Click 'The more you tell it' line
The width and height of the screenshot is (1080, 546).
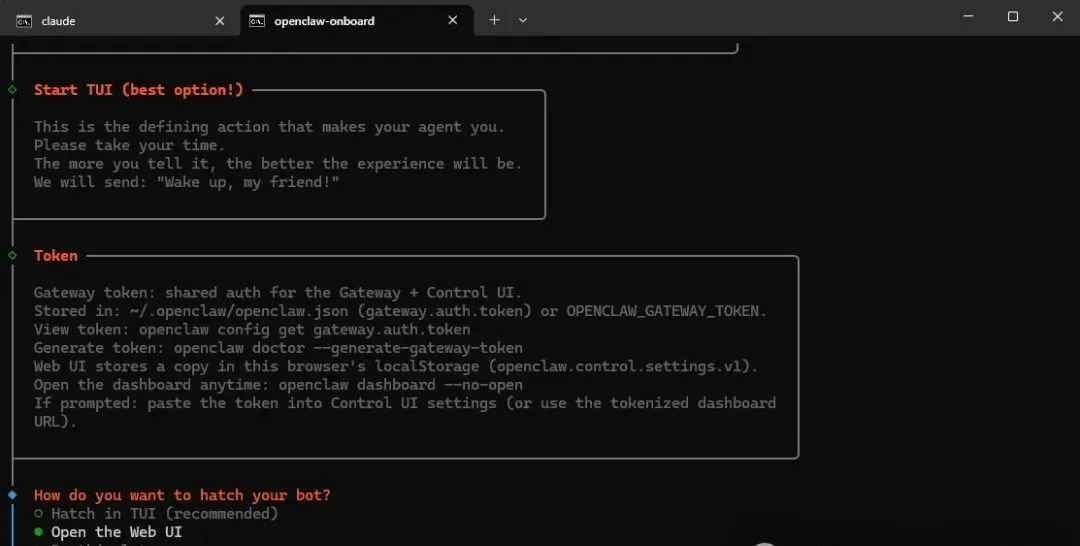tap(278, 164)
